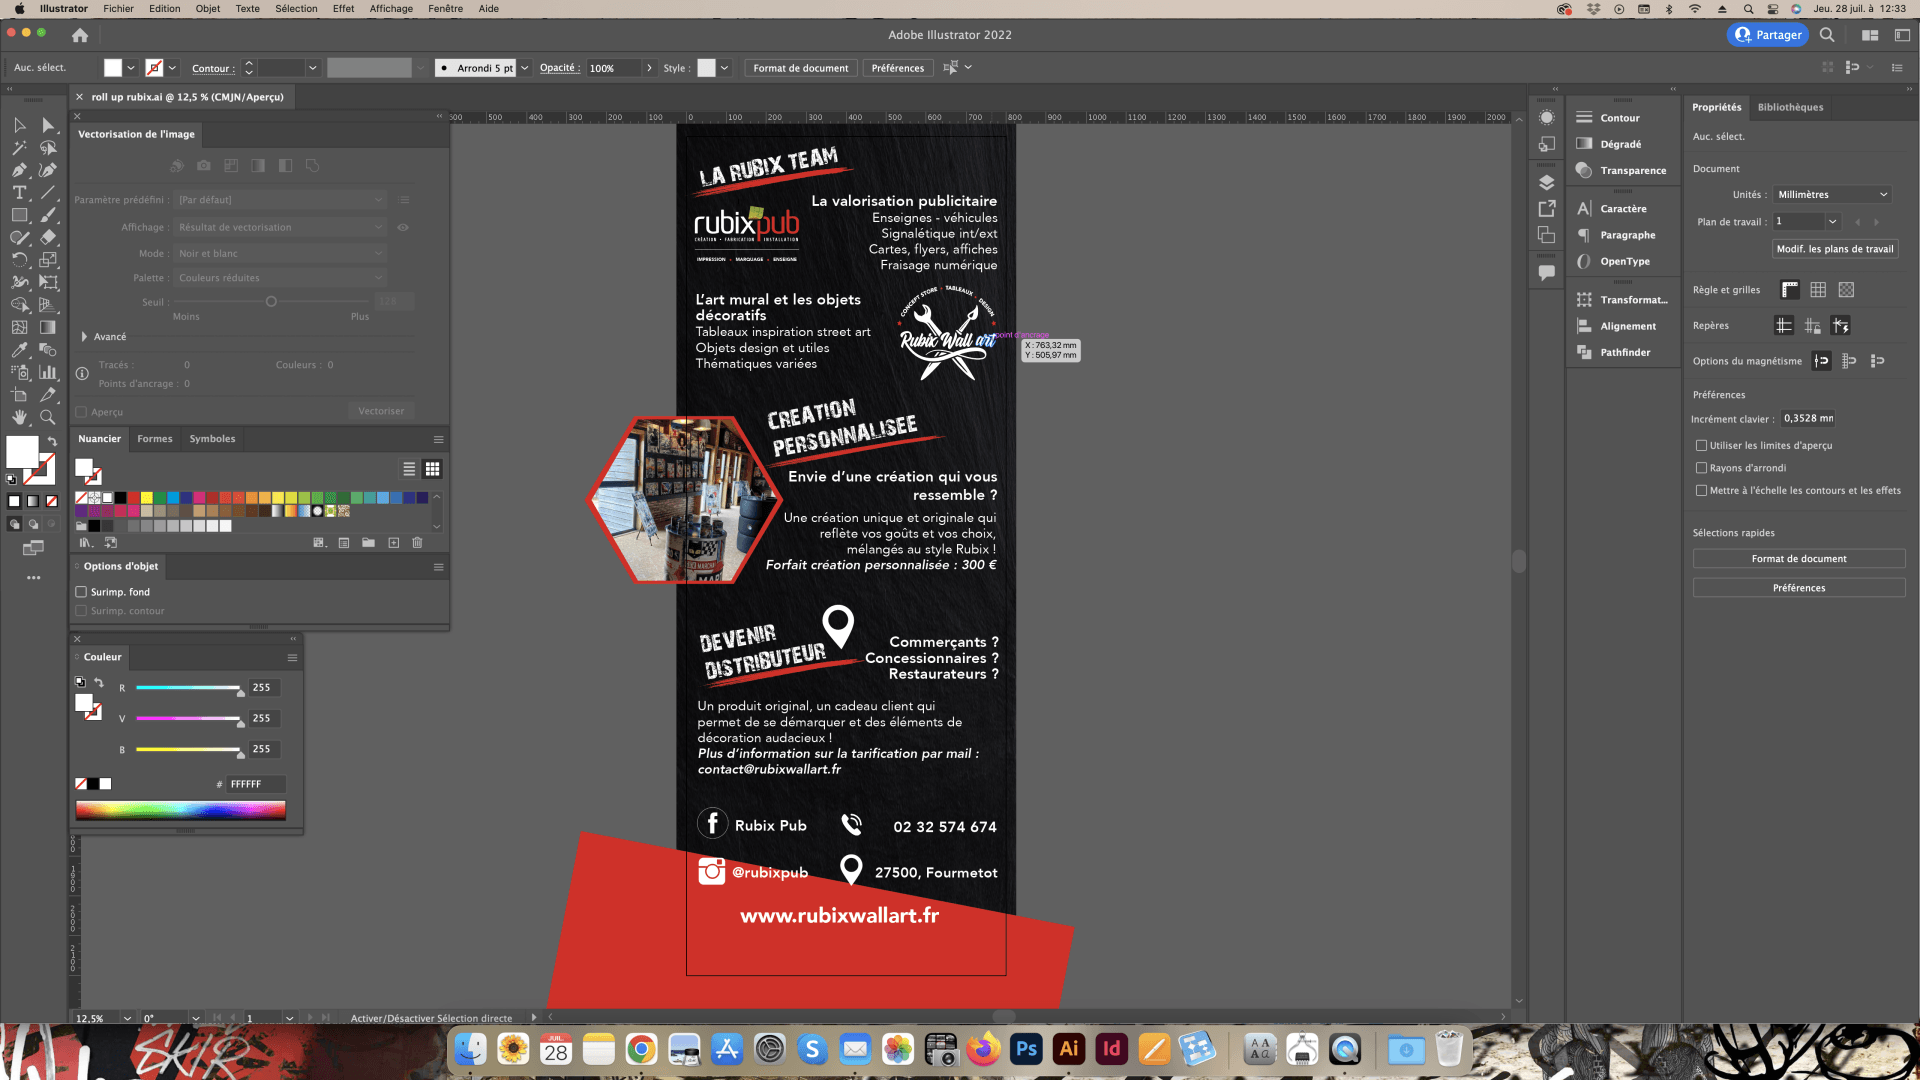Select the Type tool
Image resolution: width=1920 pixels, height=1080 pixels.
(19, 193)
